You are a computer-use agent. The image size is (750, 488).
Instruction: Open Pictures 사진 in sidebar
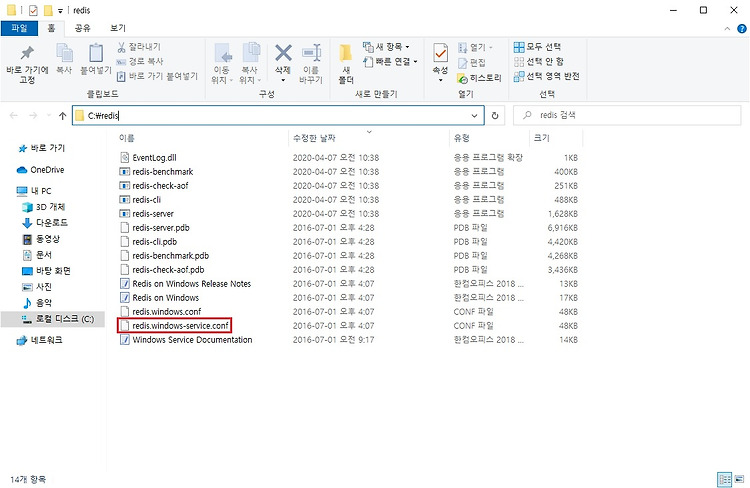(x=37, y=287)
